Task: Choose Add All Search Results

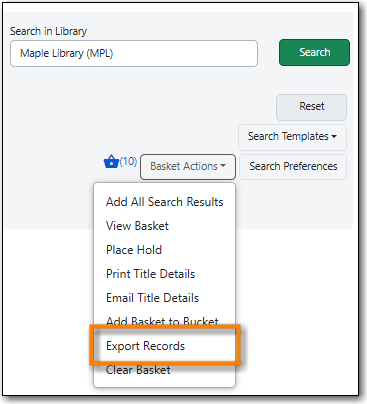Action: [x=165, y=202]
